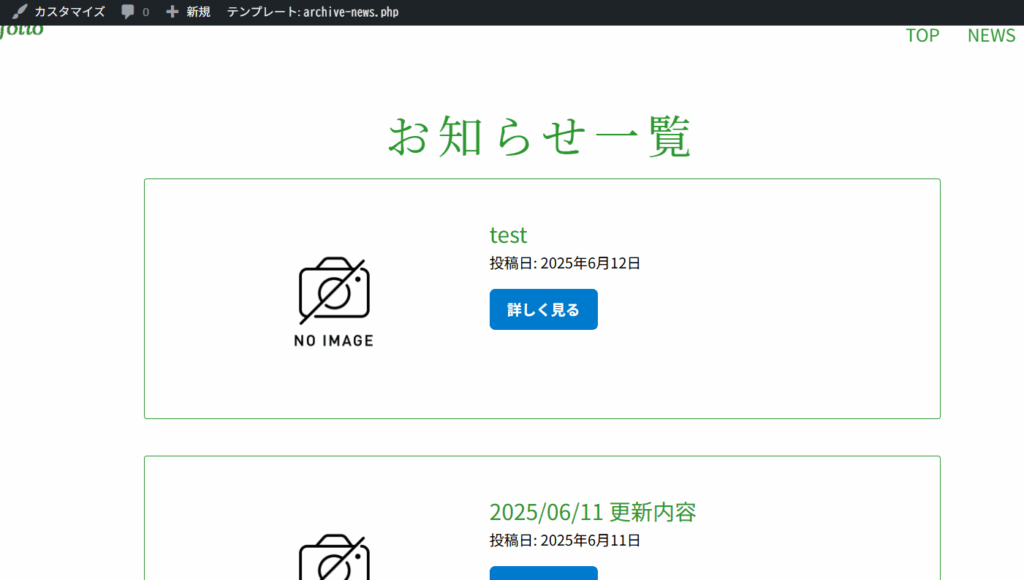This screenshot has width=1024, height=580.
Task: Click the green folio site logo
Action: [x=21, y=30]
